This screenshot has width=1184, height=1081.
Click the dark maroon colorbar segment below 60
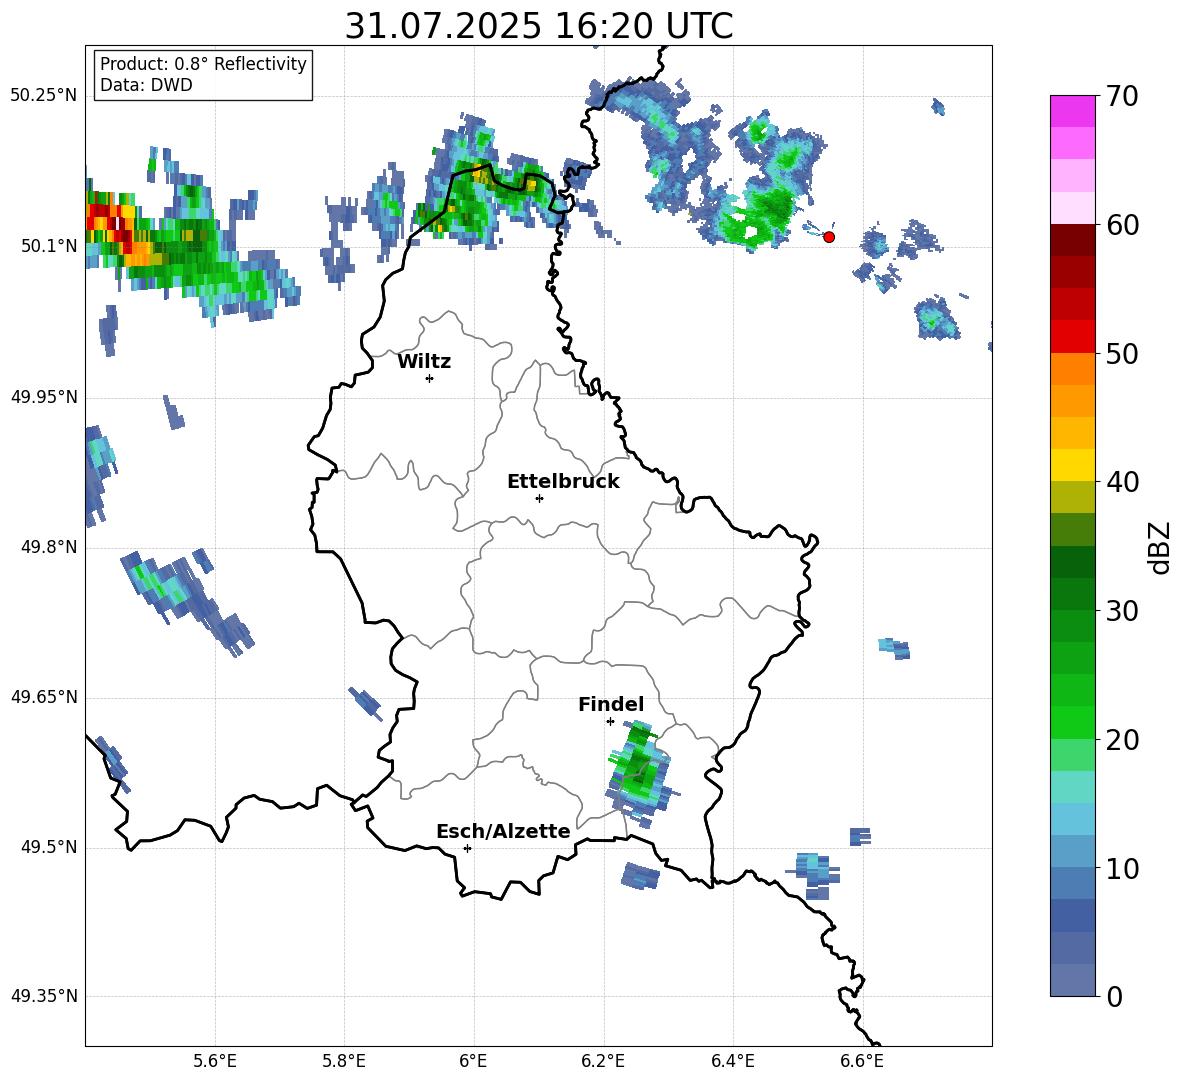click(x=1072, y=240)
